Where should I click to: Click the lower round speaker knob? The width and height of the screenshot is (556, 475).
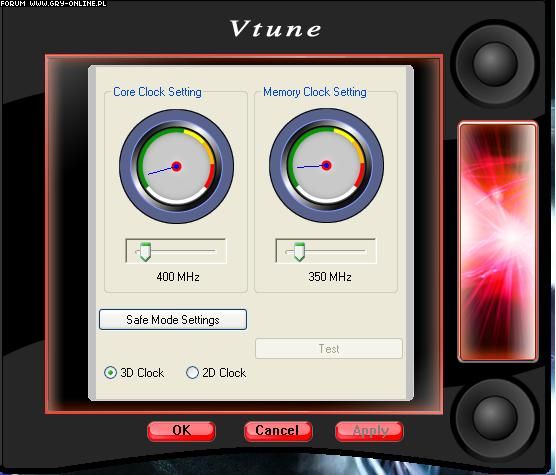click(x=495, y=419)
